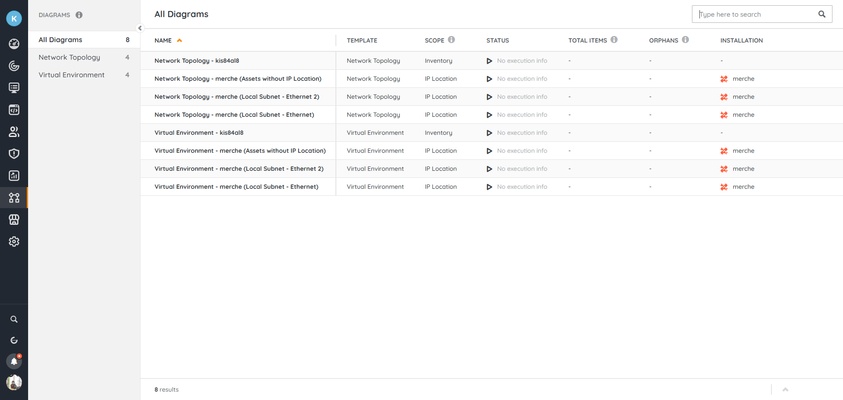843x400 pixels.
Task: Open the Security shield icon in sidebar
Action: [x=14, y=154]
